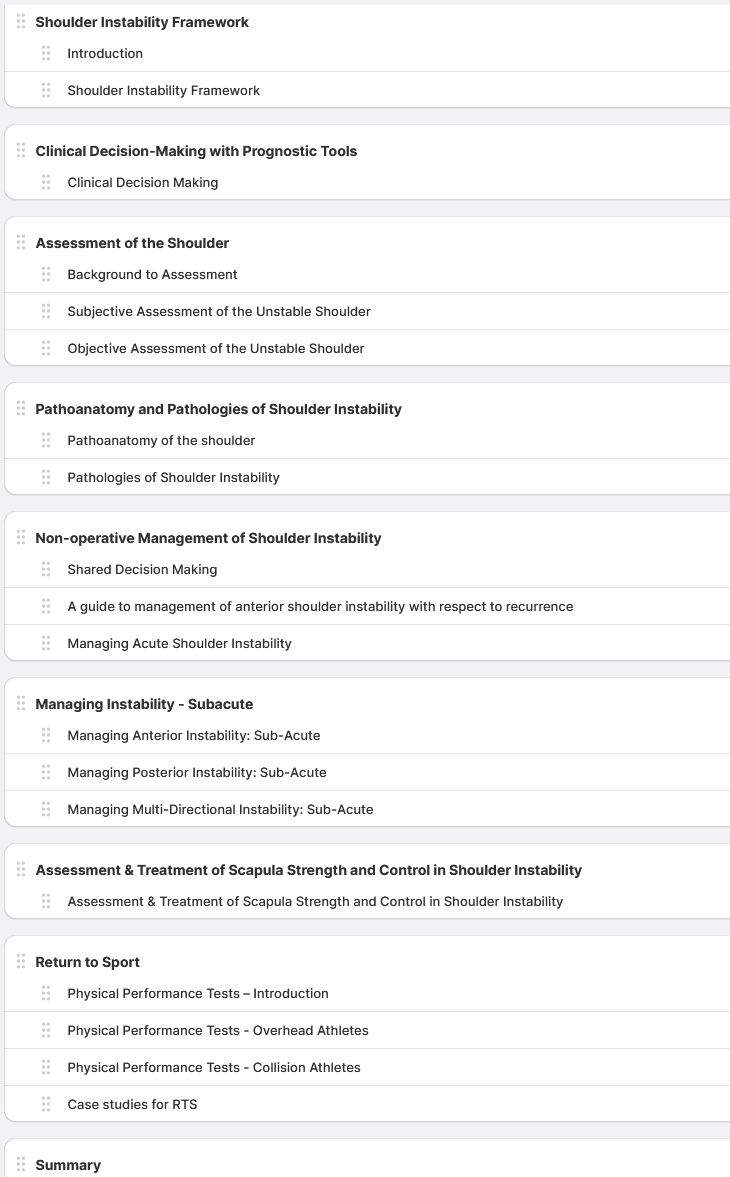Click drag handle beside Managing Posterior Instability: Sub-Acute

coord(46,772)
